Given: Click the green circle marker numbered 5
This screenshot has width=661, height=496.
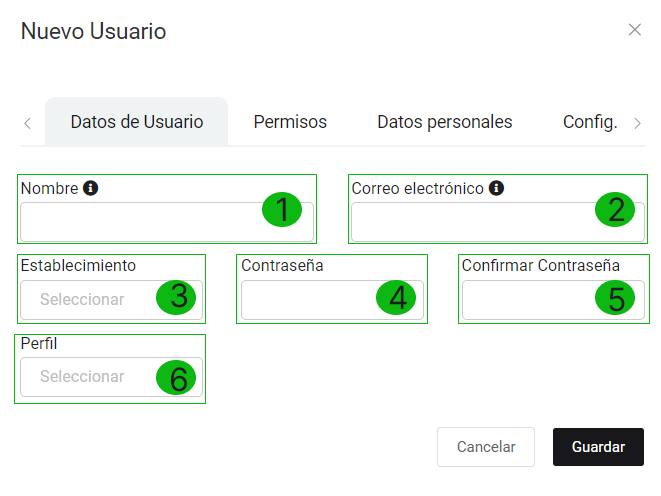Looking at the screenshot, I should [615, 298].
